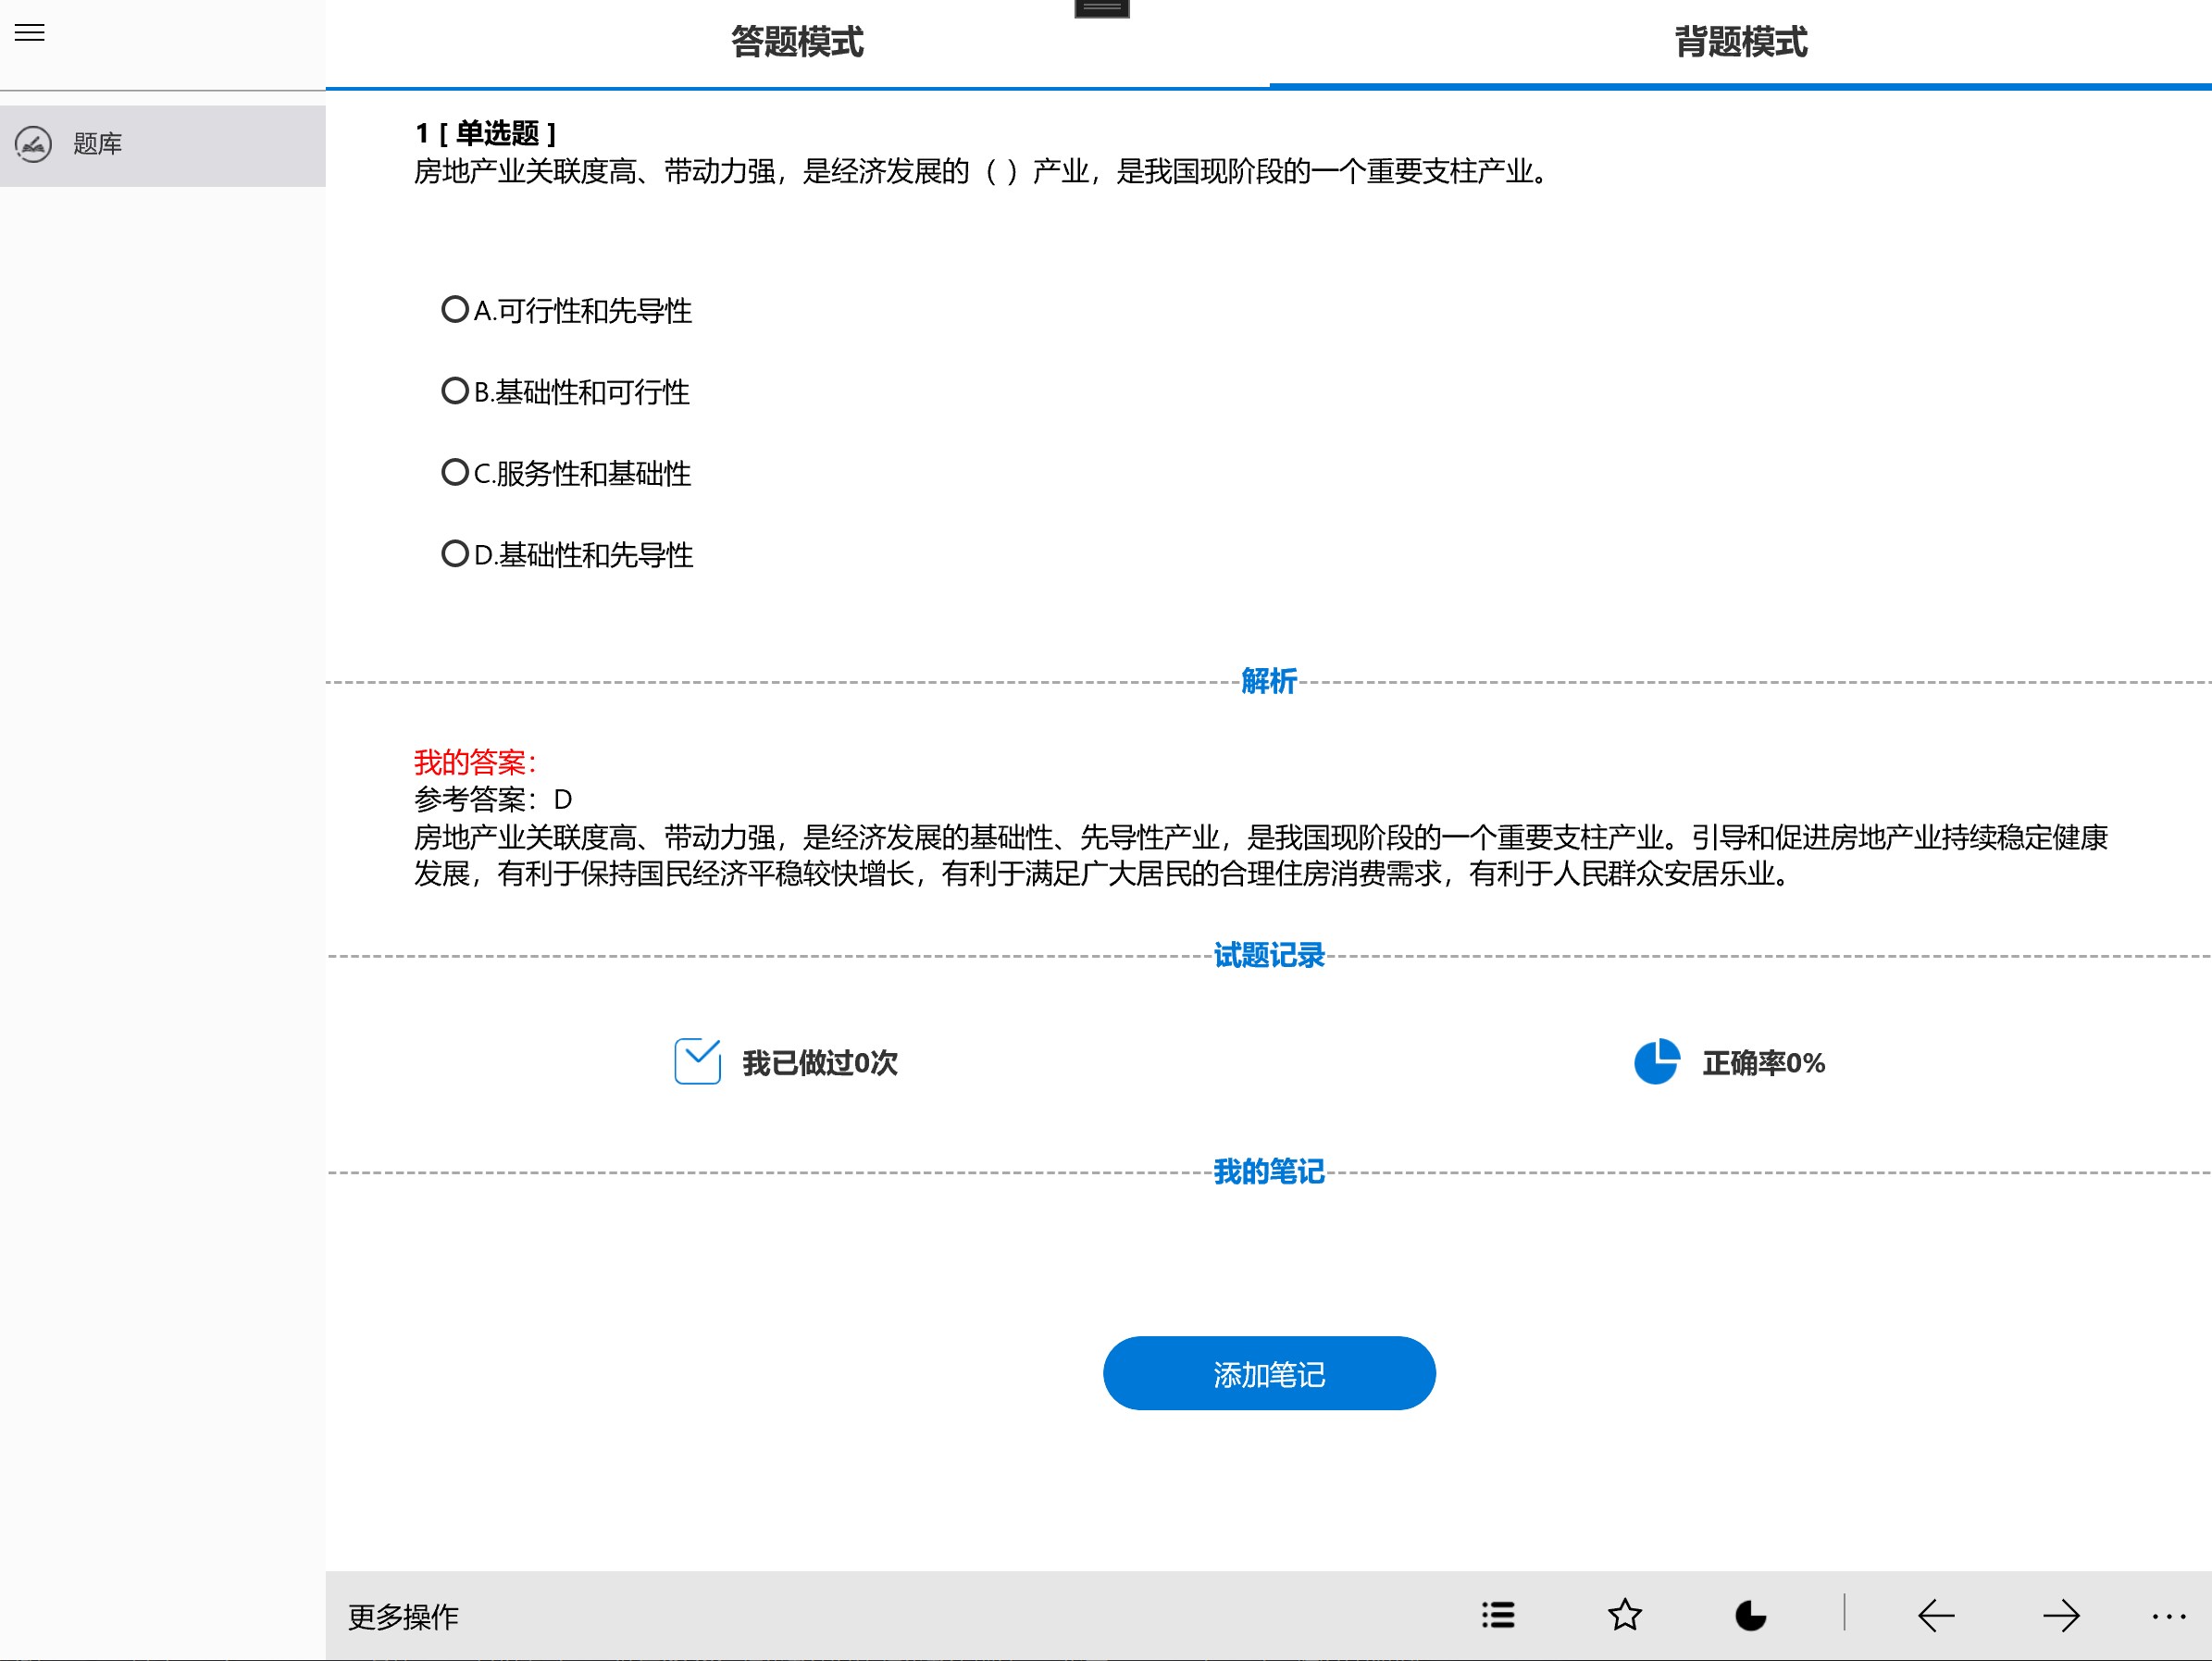Switch to 答题模式 tab
Viewport: 2212px width, 1661px height.
[797, 43]
